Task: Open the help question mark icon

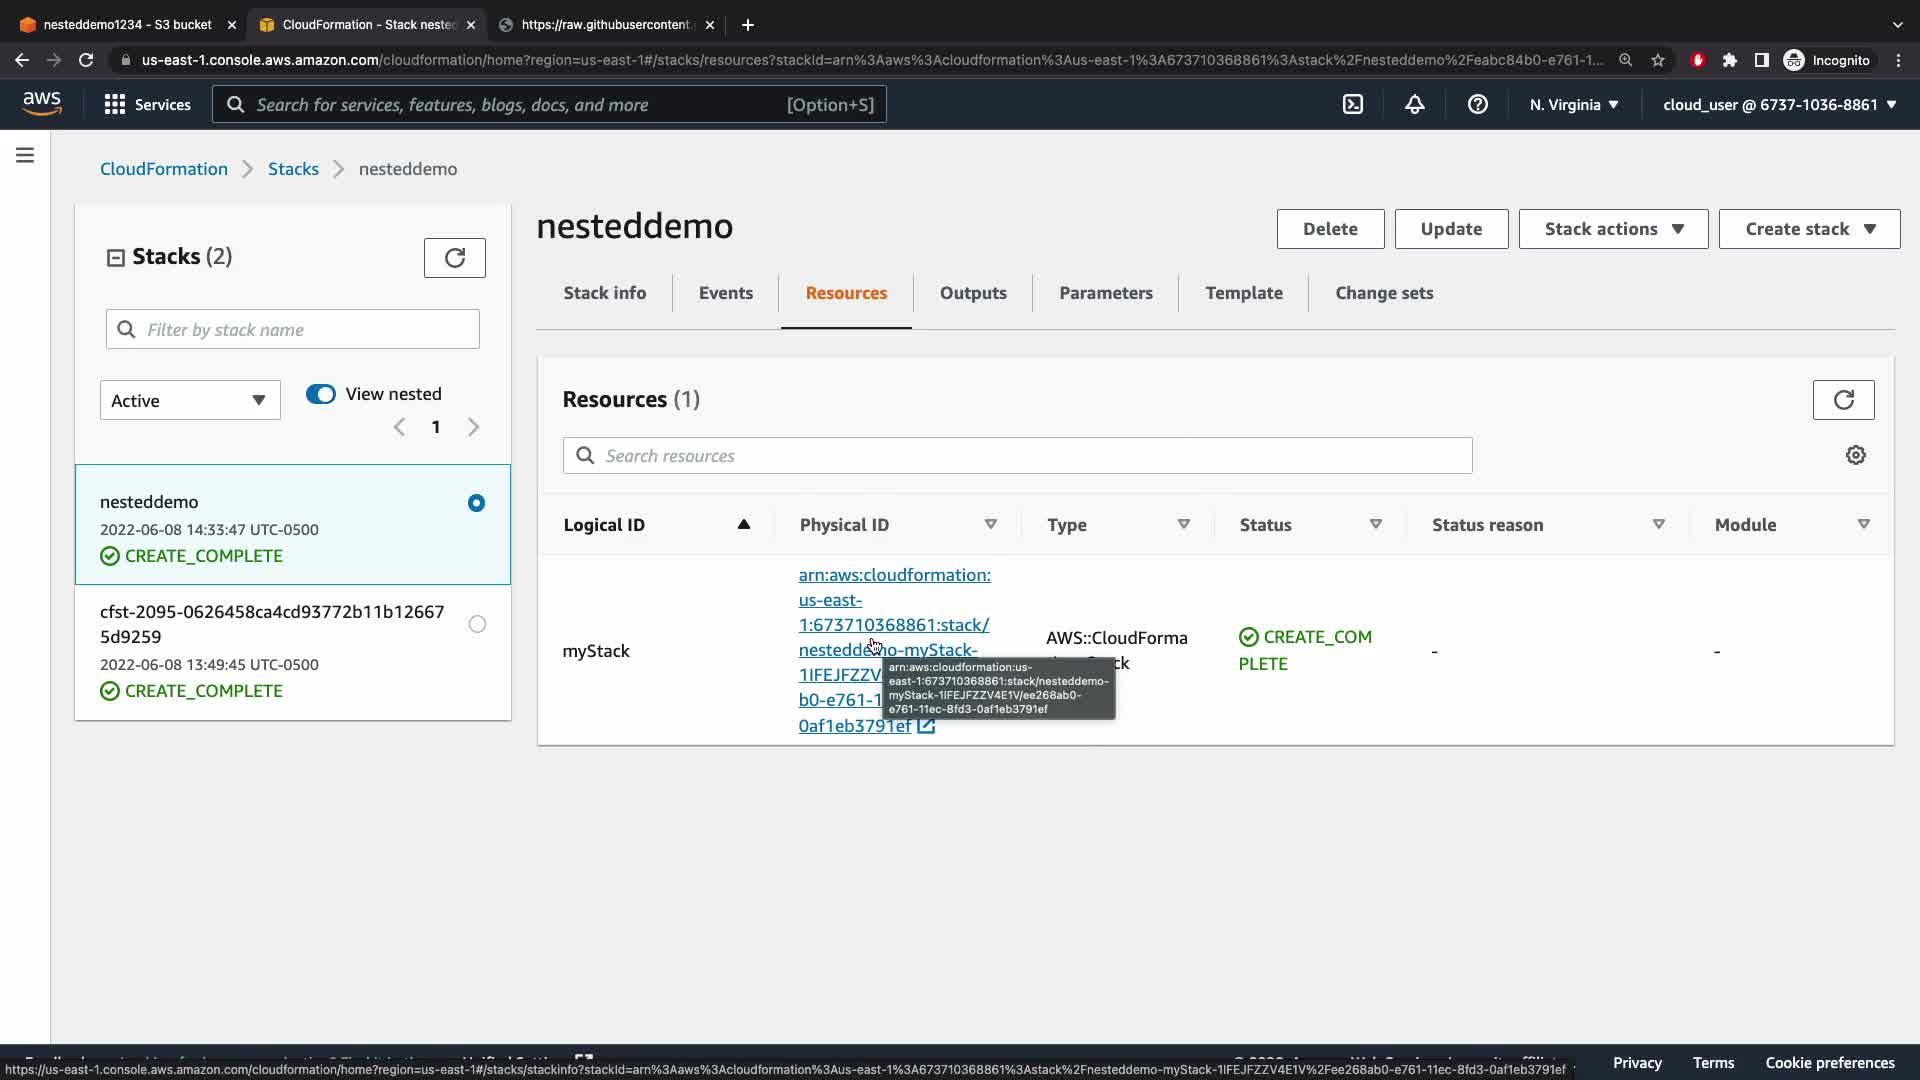Action: [1477, 104]
